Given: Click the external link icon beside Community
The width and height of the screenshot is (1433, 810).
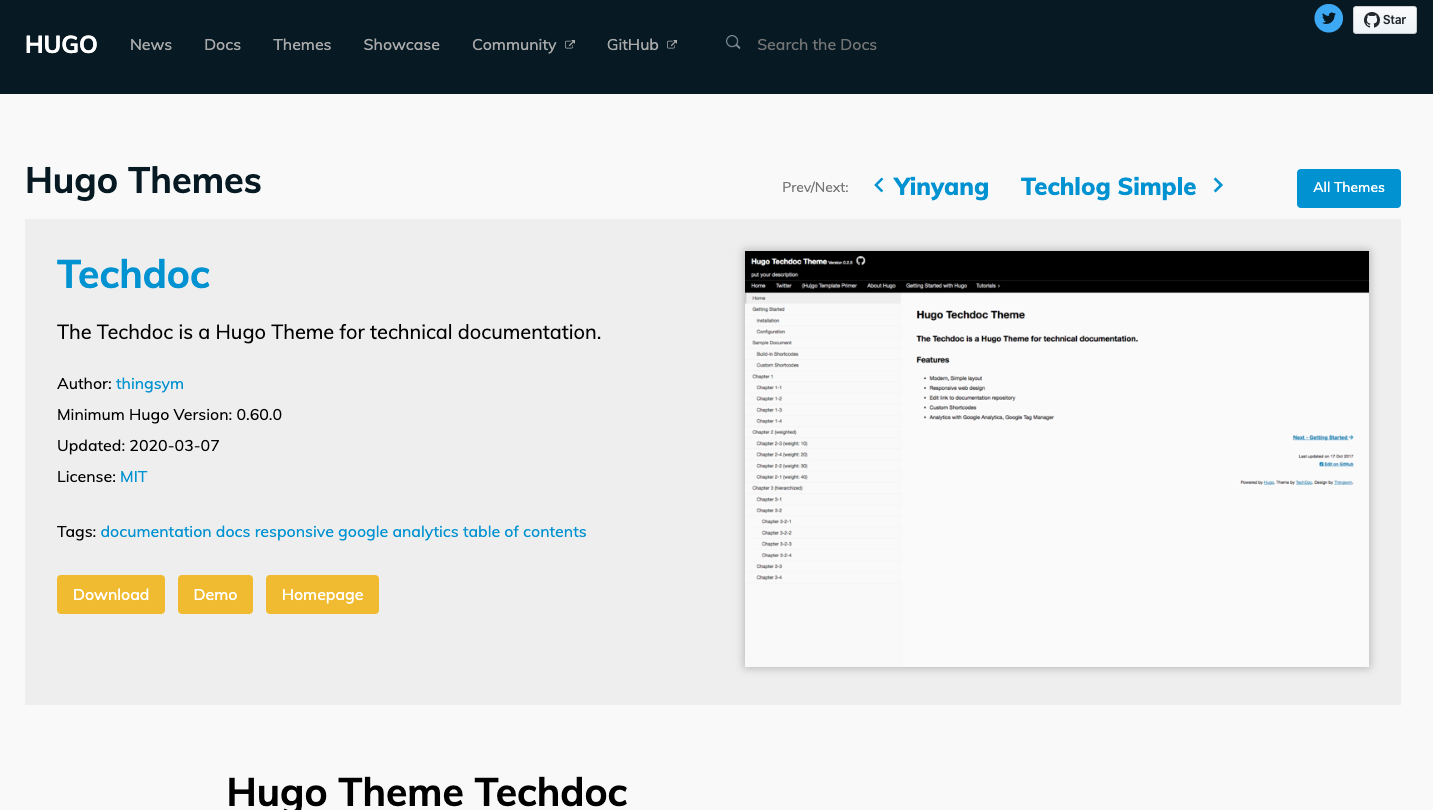Looking at the screenshot, I should coord(570,44).
